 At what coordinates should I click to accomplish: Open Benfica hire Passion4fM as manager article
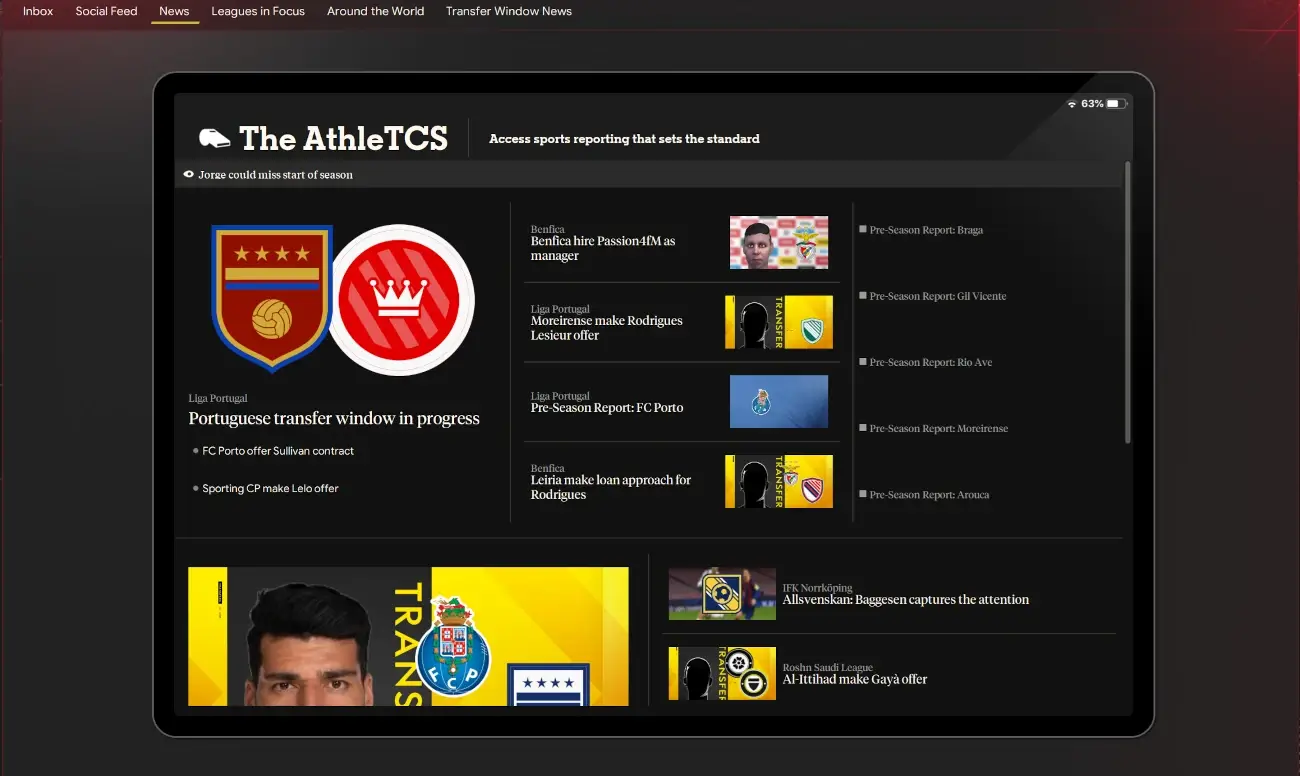[x=603, y=248]
